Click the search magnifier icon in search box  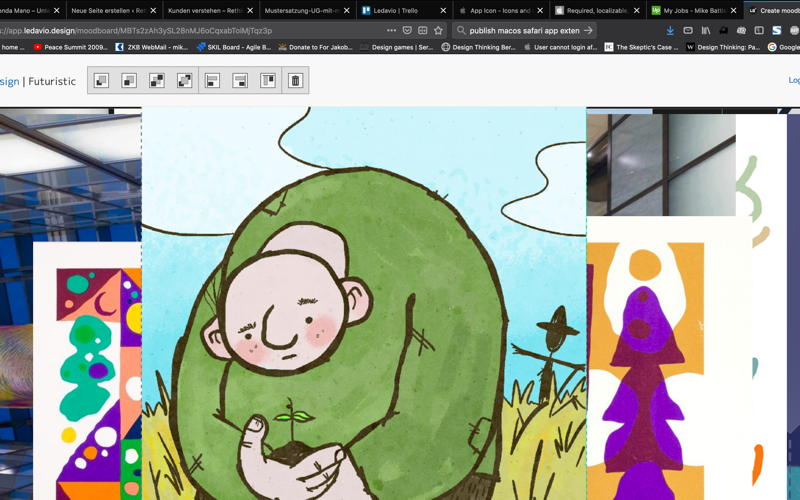pos(461,31)
